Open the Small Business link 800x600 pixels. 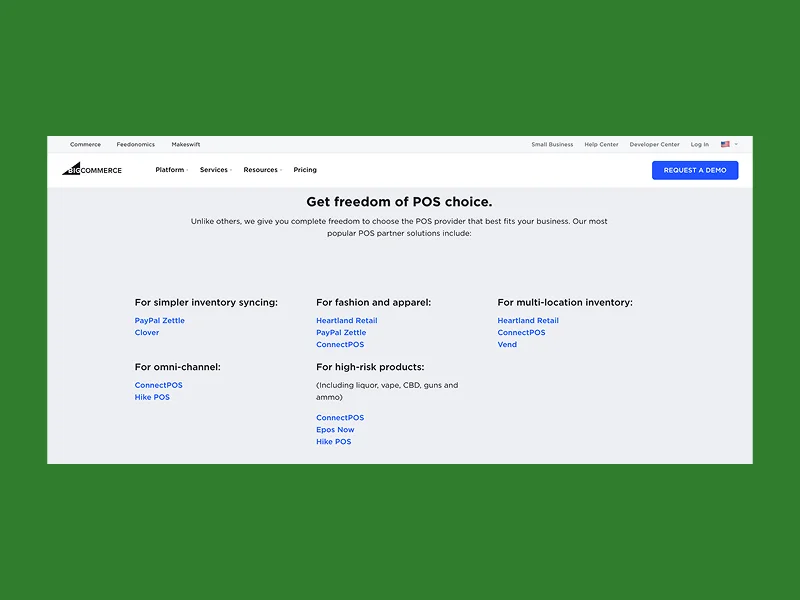552,145
